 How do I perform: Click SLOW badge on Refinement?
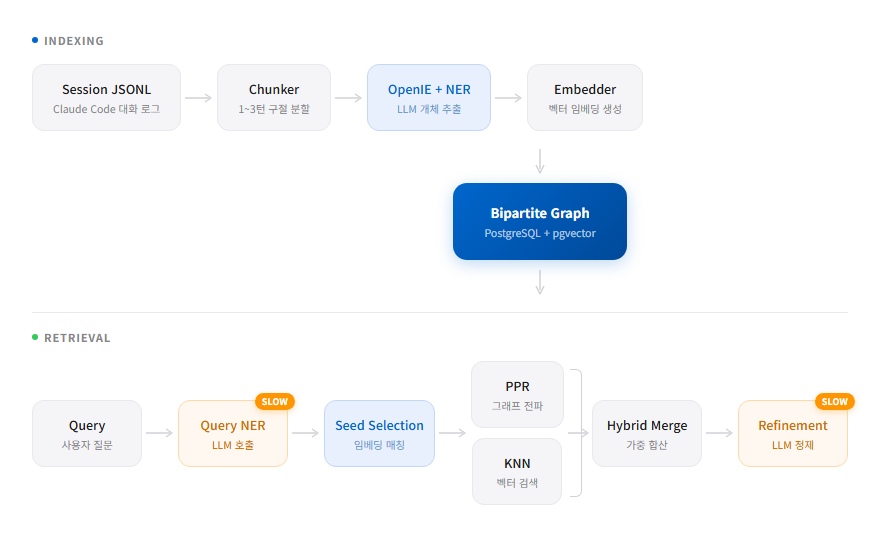tap(835, 402)
